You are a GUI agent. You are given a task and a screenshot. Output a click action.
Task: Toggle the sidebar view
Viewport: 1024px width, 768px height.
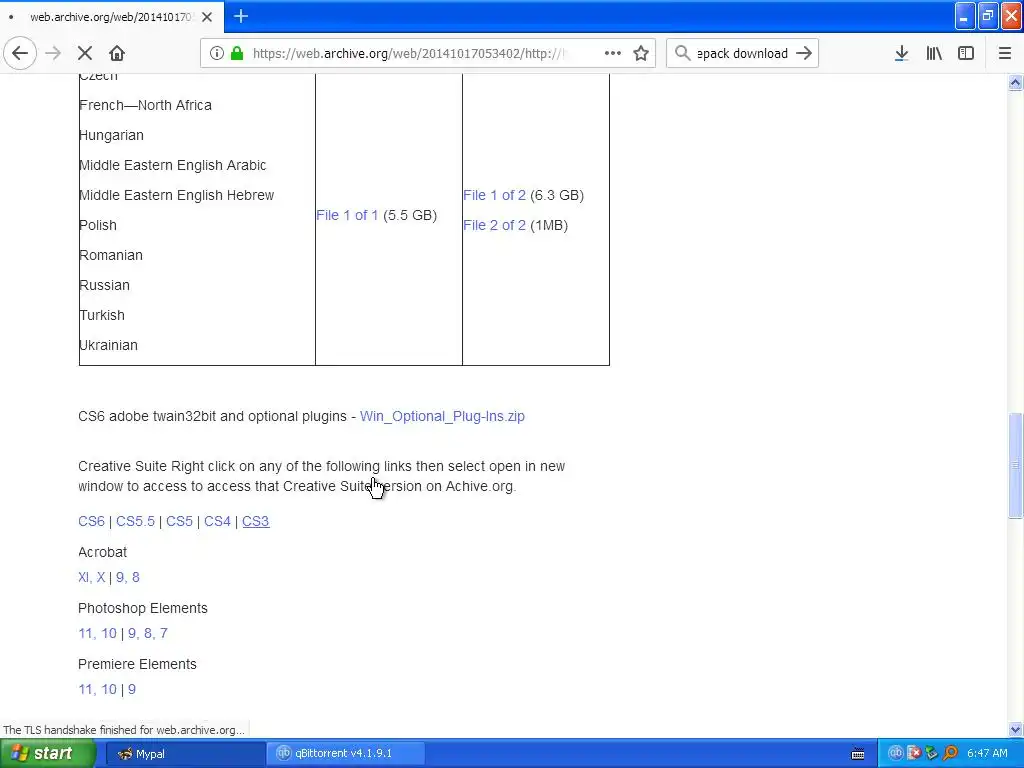pos(966,54)
